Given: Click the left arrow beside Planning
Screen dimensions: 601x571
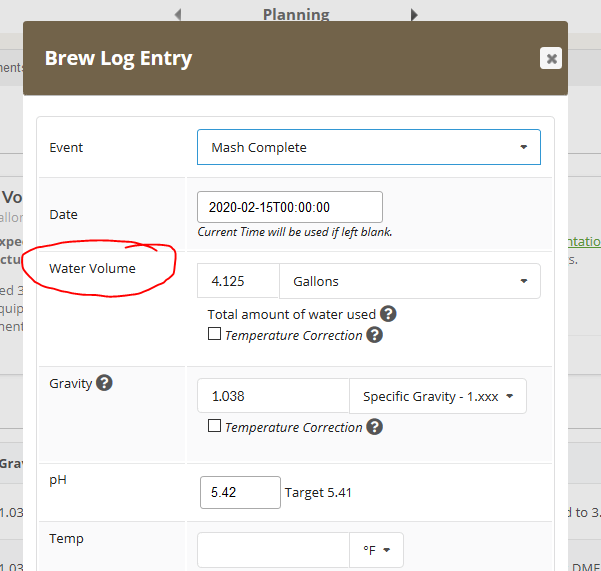Looking at the screenshot, I should pyautogui.click(x=178, y=14).
